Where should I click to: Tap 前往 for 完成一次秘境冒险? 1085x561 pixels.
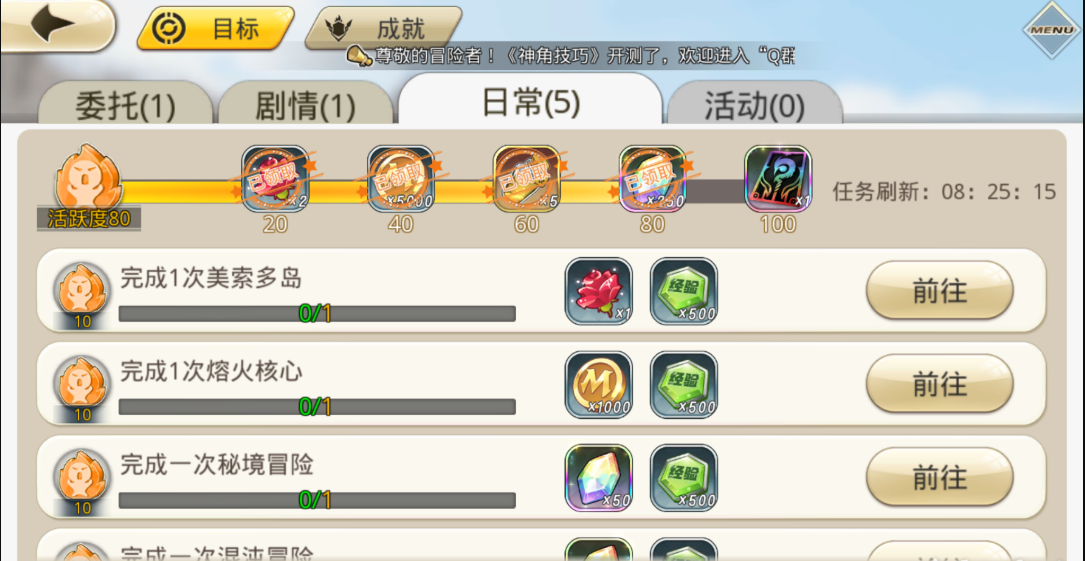coord(940,477)
